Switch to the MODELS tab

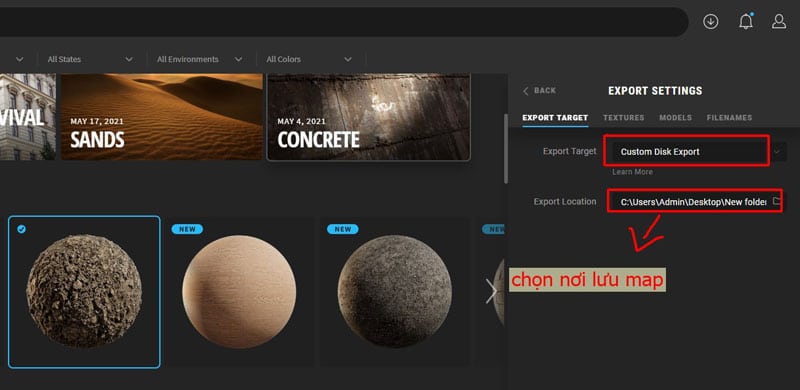point(676,118)
